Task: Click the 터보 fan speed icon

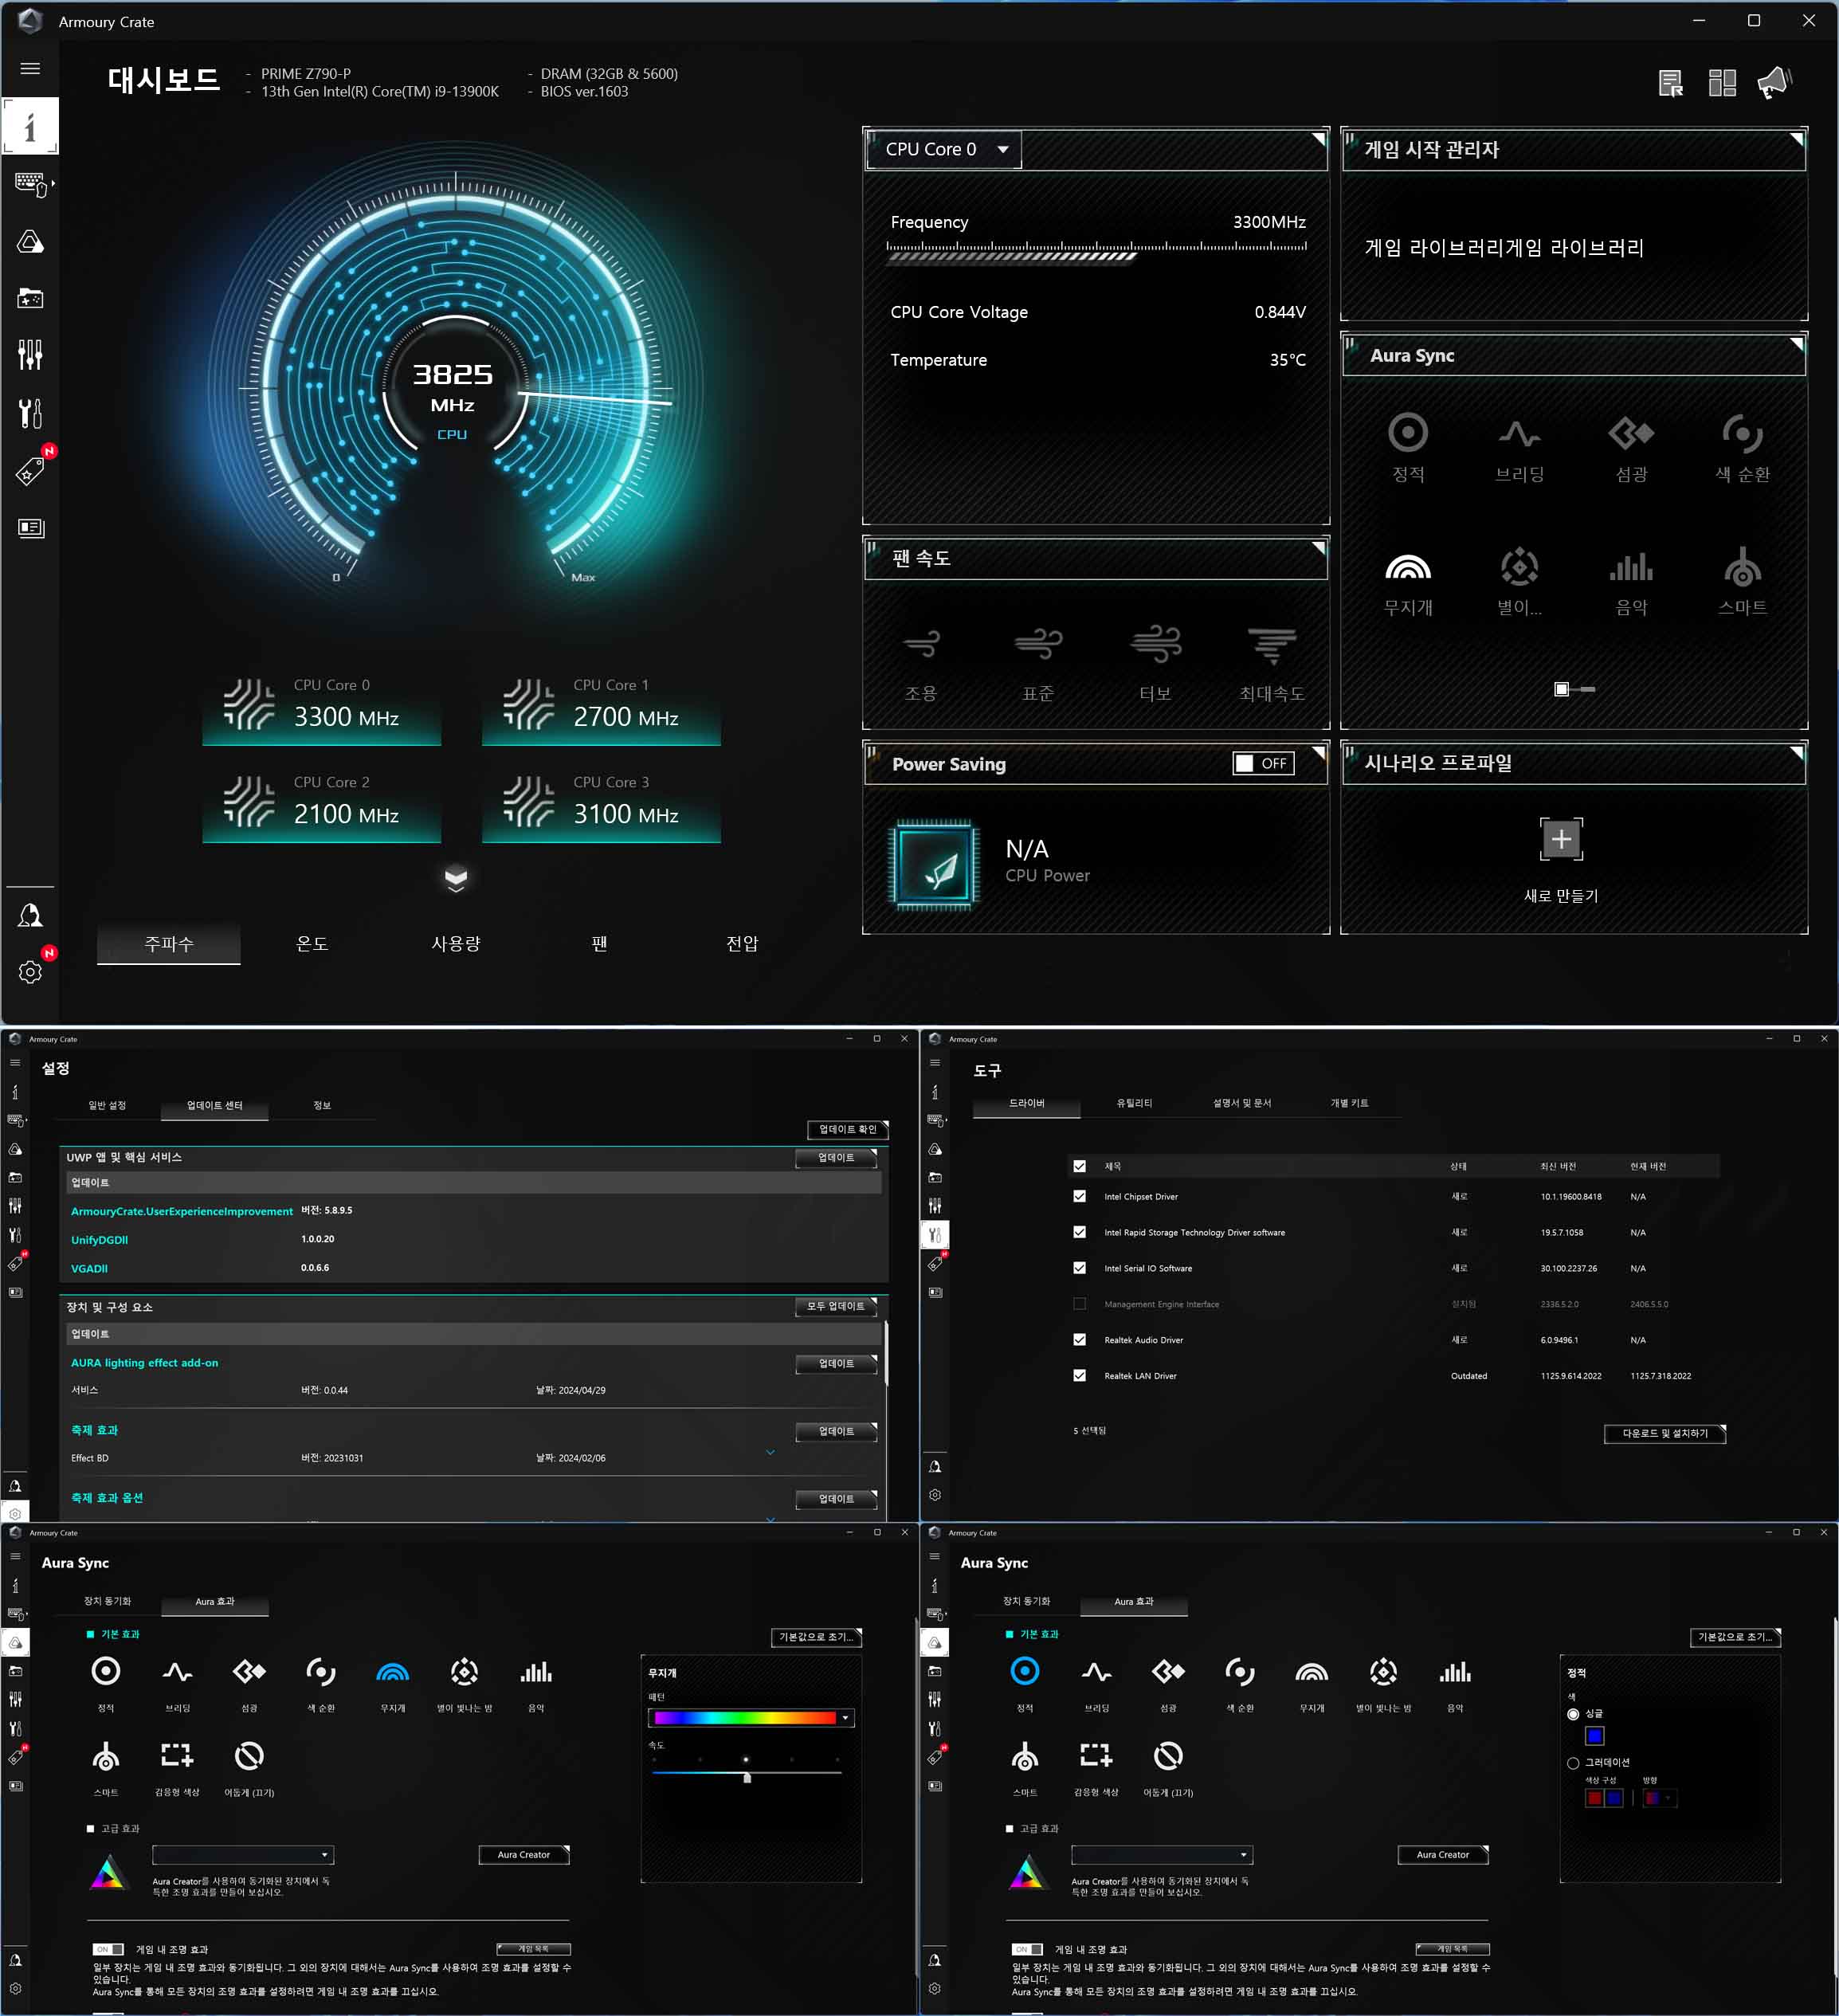Action: pos(1155,644)
